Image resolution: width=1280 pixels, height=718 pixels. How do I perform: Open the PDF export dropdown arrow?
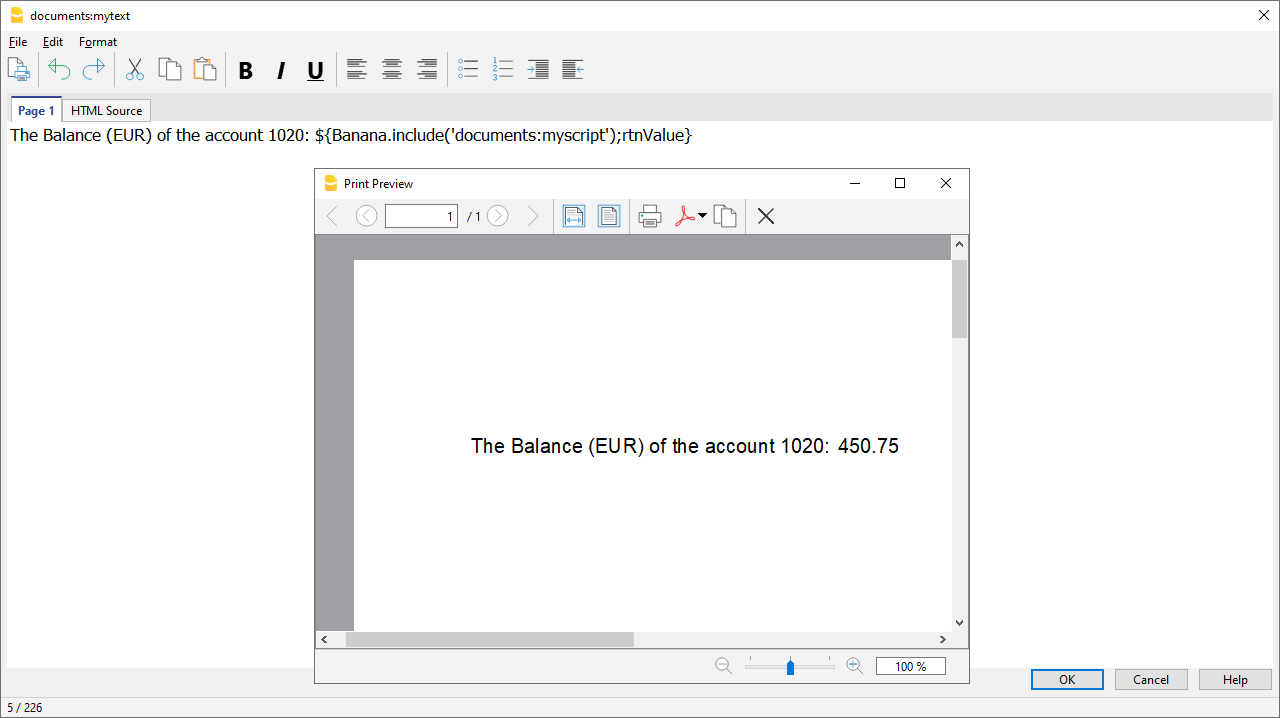pyautogui.click(x=702, y=216)
